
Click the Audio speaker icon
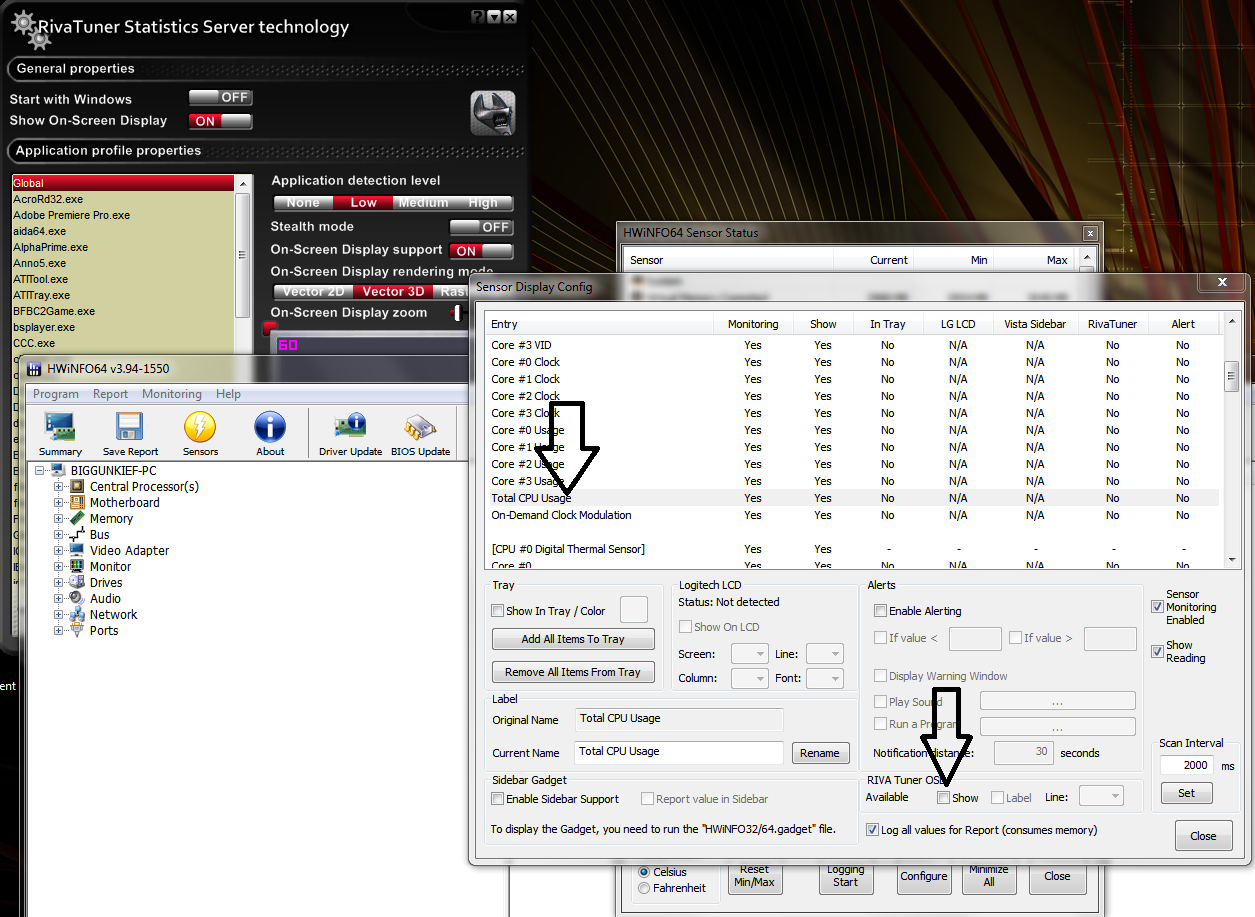[x=77, y=599]
